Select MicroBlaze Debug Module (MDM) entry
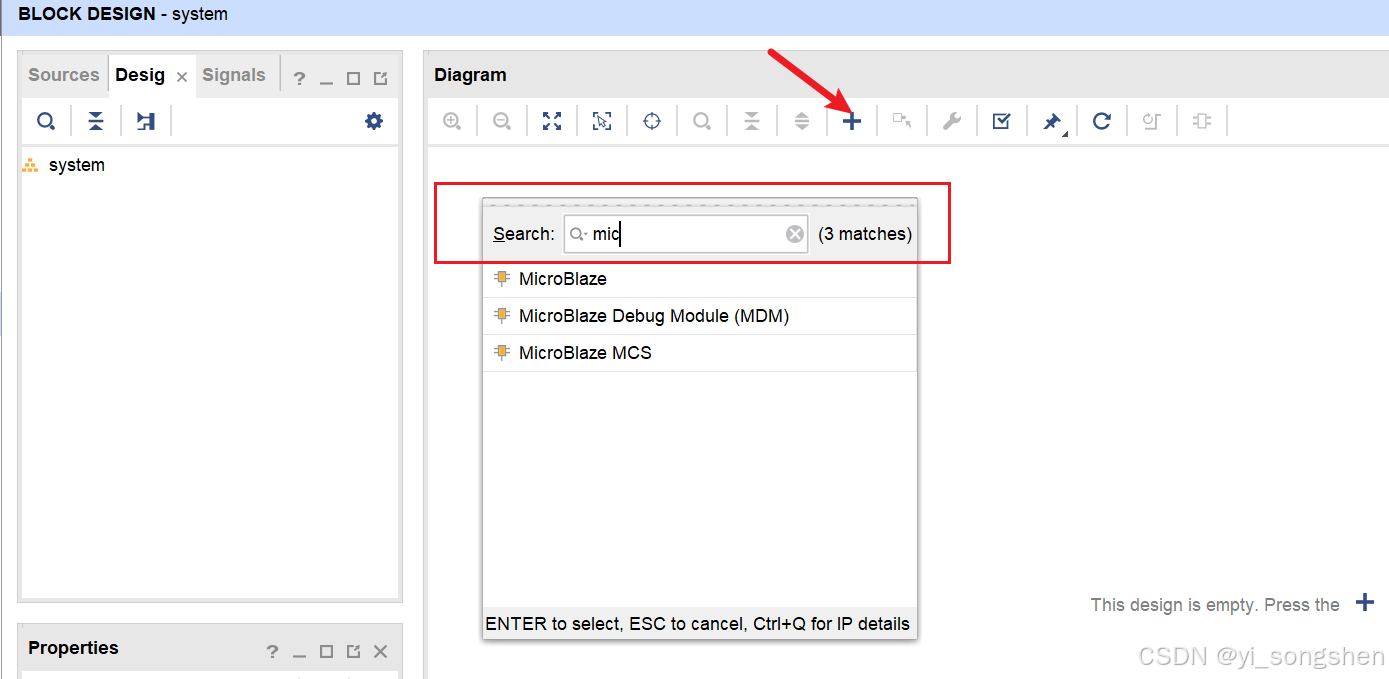 pyautogui.click(x=699, y=316)
